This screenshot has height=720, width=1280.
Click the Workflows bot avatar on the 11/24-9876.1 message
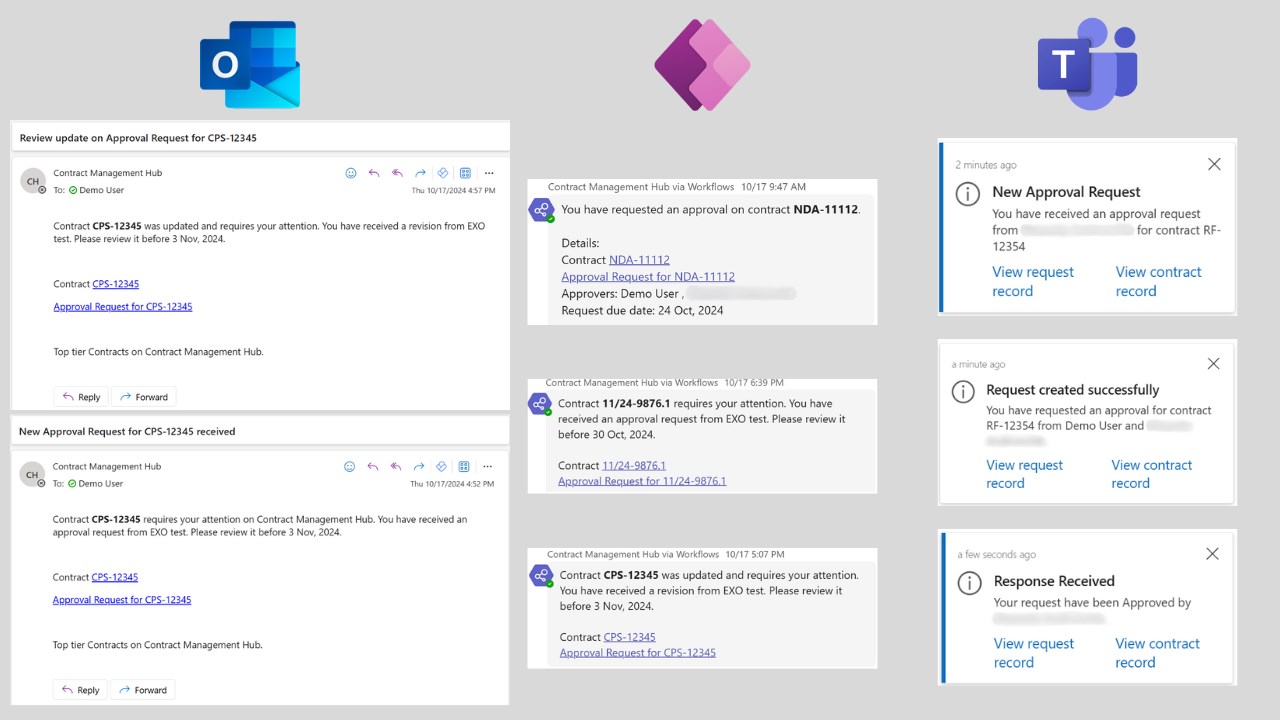(540, 404)
